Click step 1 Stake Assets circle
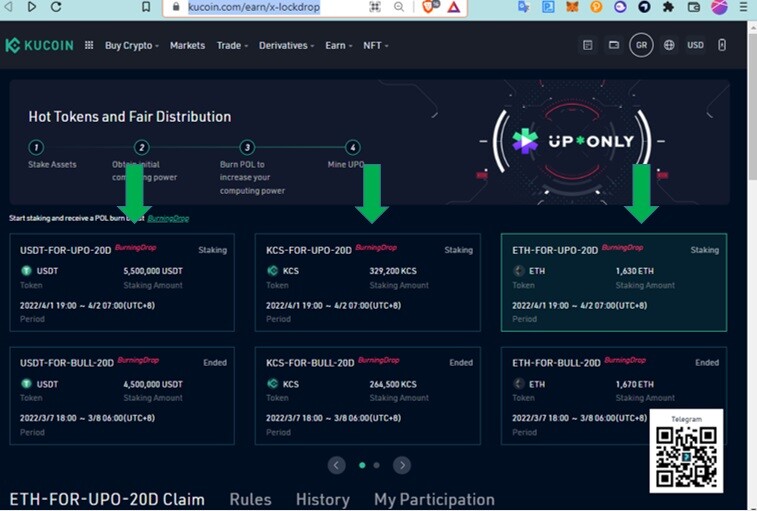This screenshot has height=511, width=757. pos(36,147)
